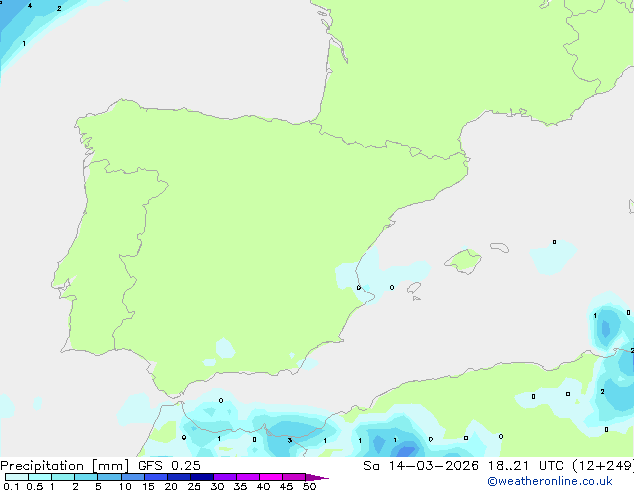Click the legend label '45'
Screen dimensions: 634x490
click(x=286, y=486)
